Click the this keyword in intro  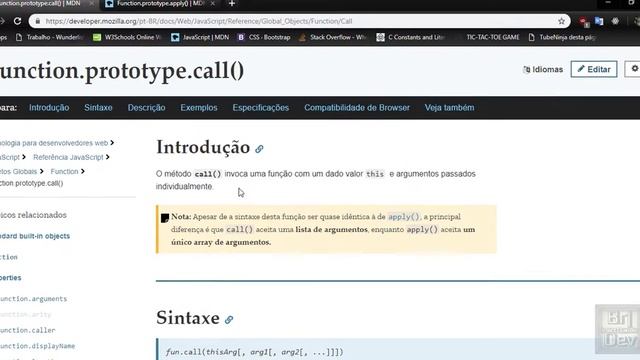pyautogui.click(x=375, y=174)
